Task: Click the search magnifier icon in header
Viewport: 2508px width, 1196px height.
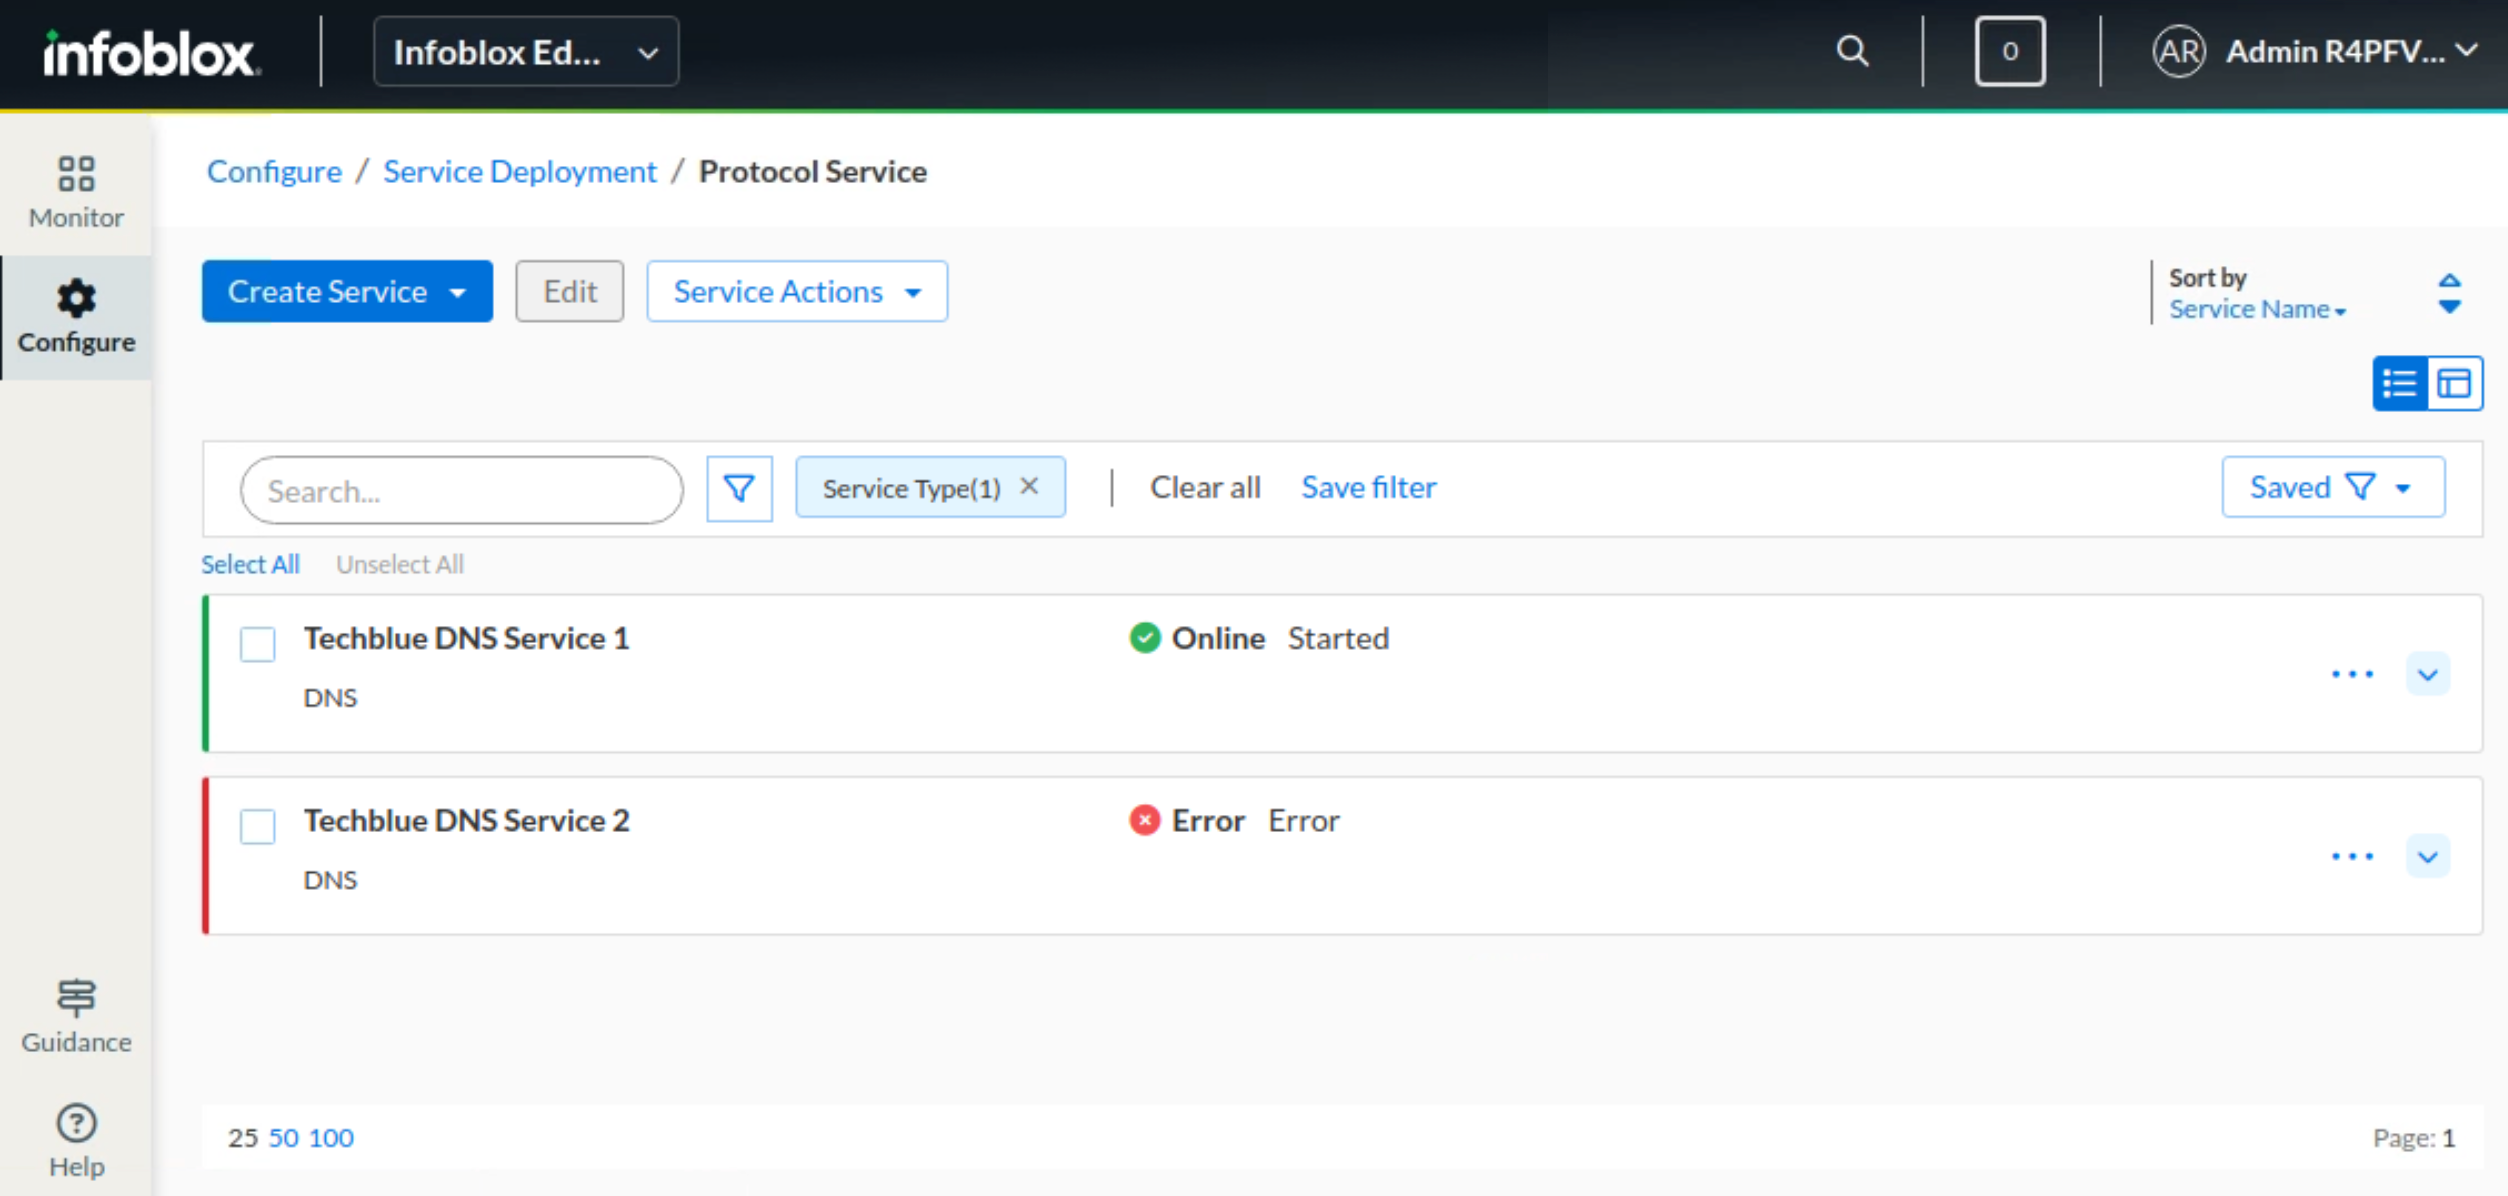Action: 1852,51
